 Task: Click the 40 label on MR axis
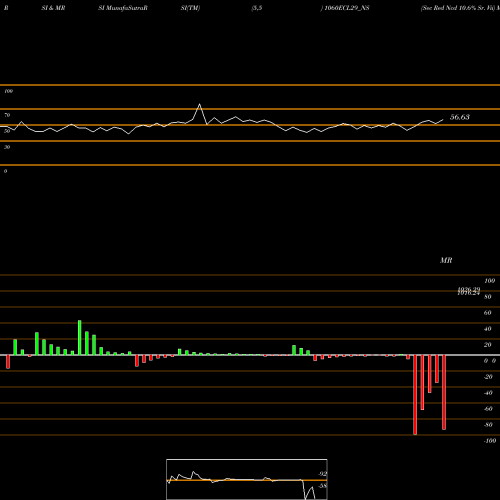point(487,329)
